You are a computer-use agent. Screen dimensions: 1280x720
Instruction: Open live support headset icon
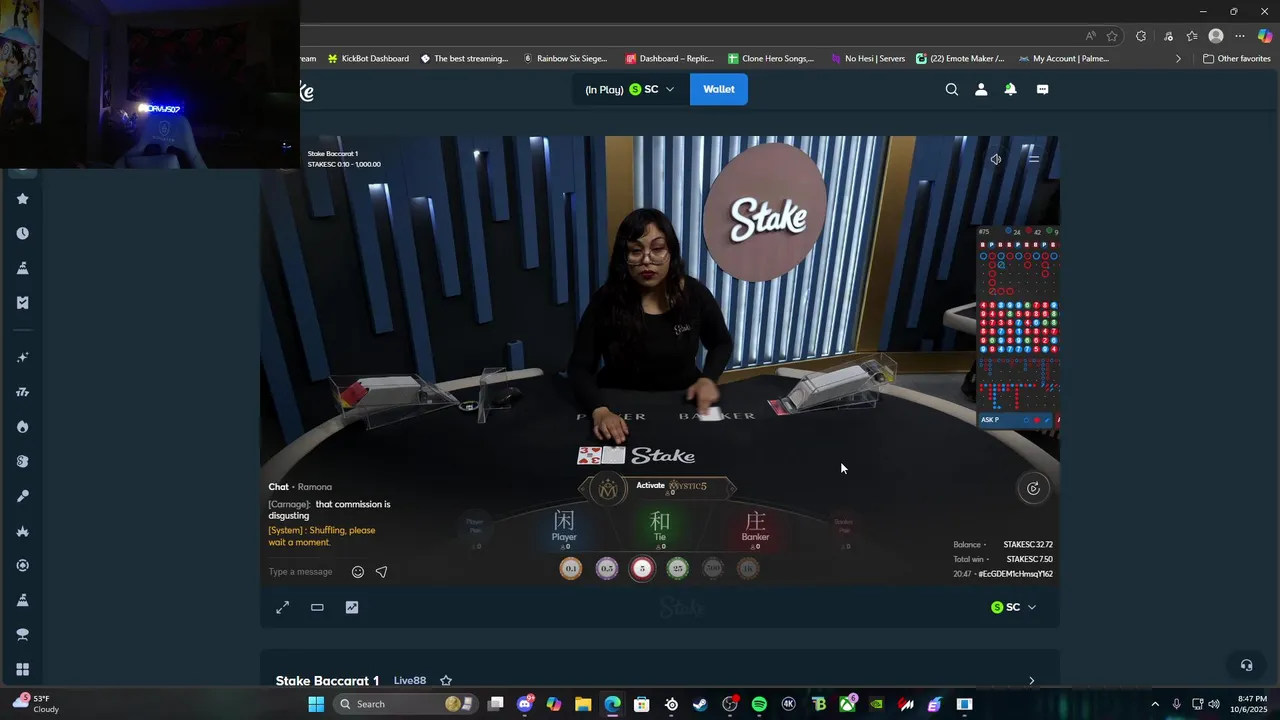tap(1246, 665)
